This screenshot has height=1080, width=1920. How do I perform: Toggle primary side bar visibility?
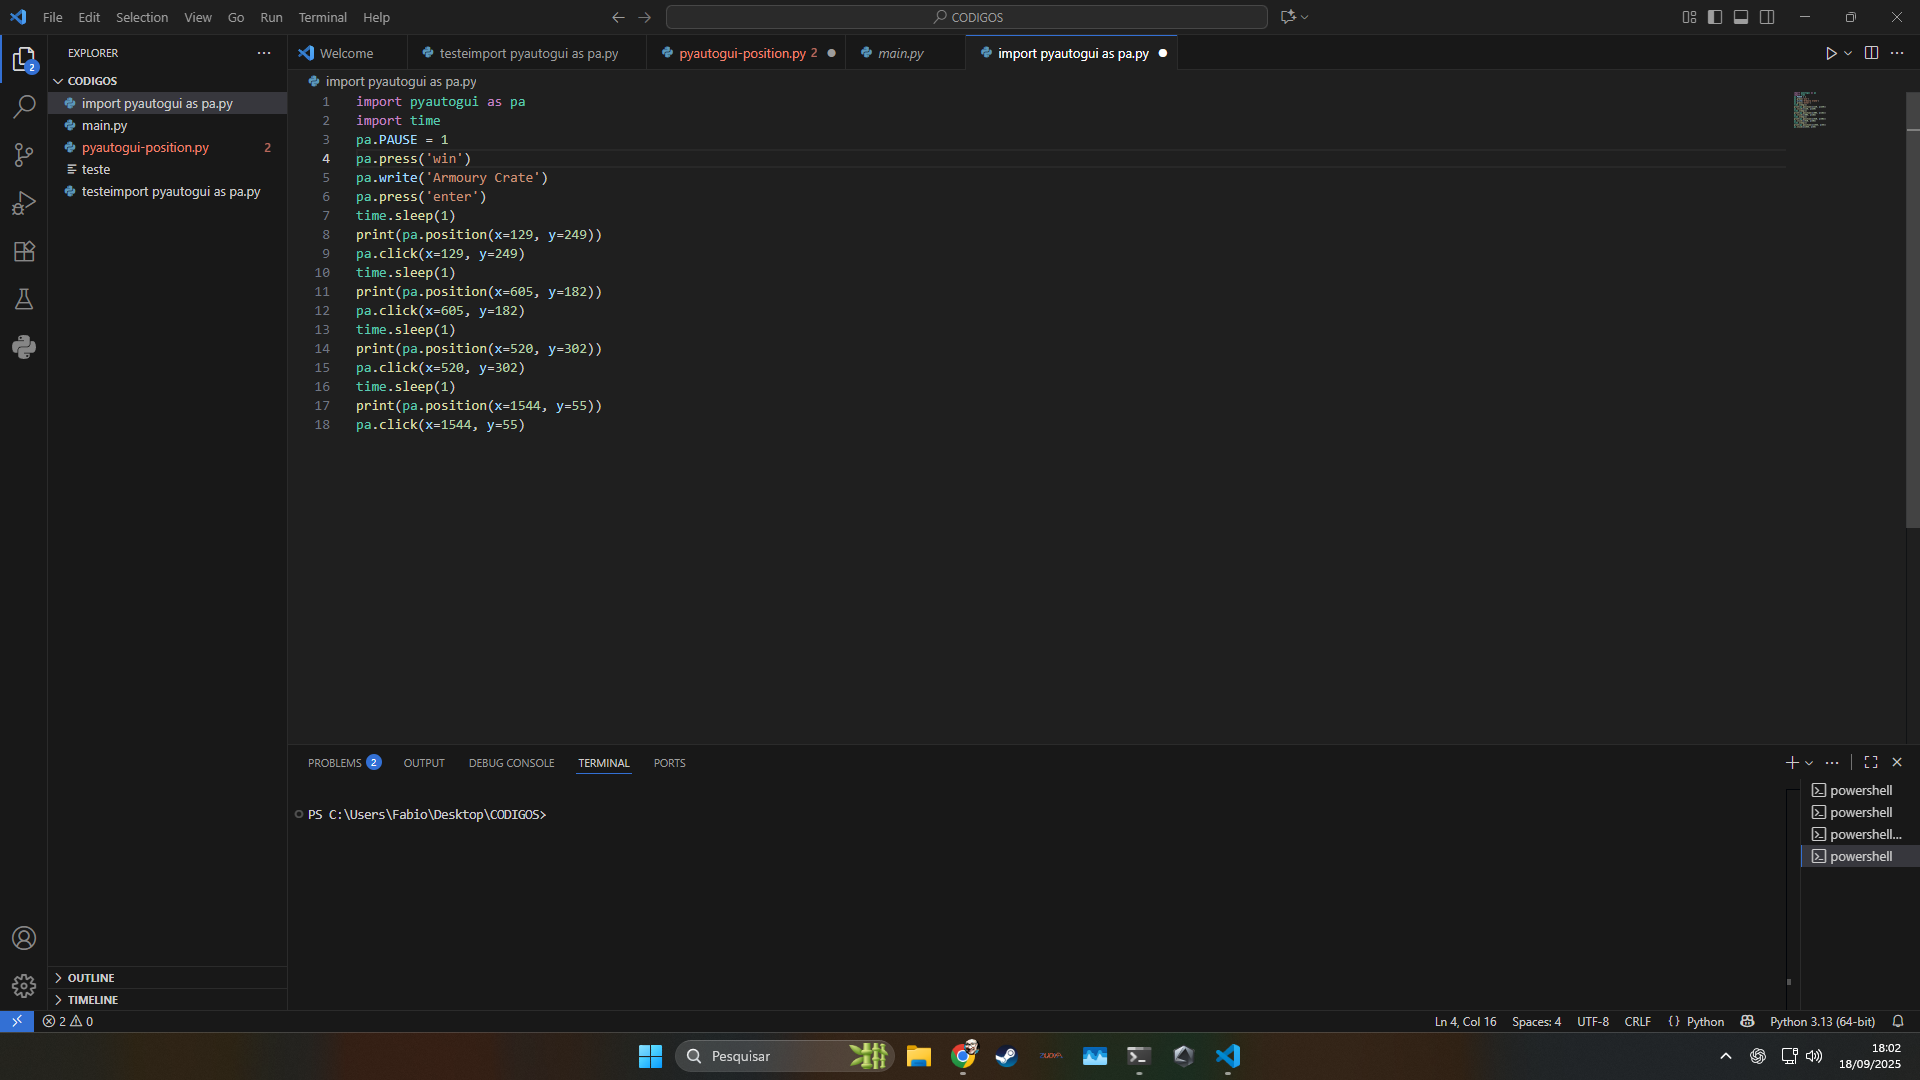pos(1715,17)
